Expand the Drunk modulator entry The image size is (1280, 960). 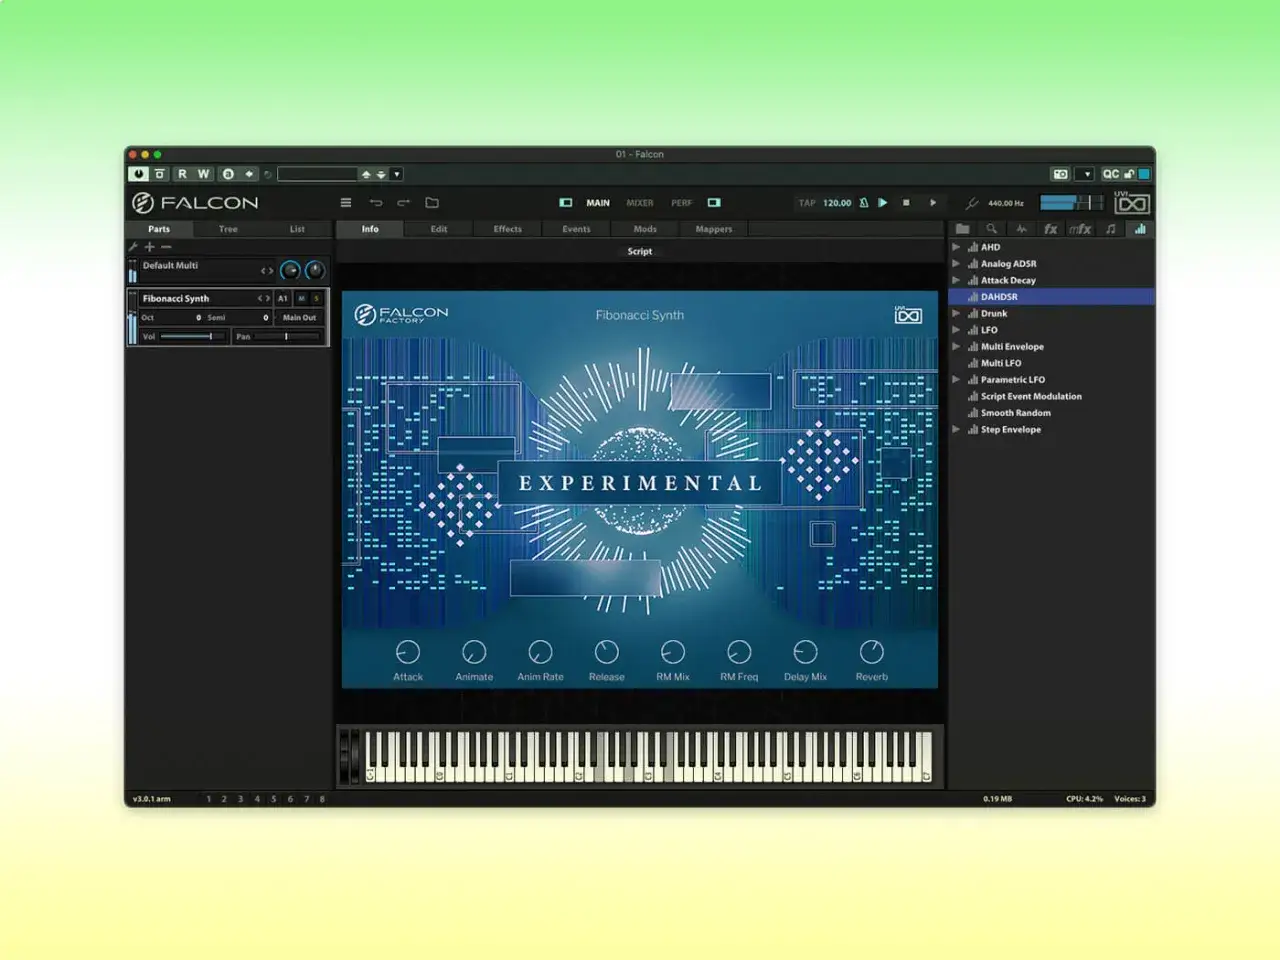956,313
